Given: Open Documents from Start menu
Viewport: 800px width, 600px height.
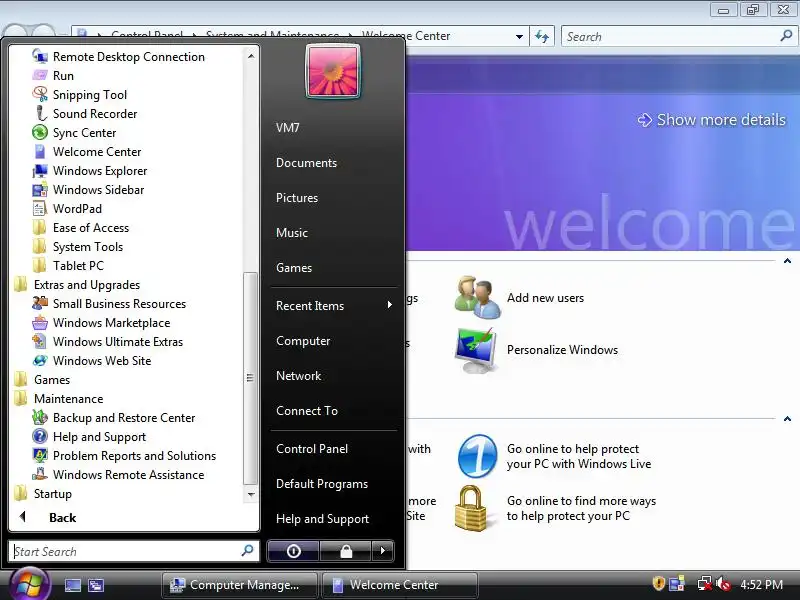Looking at the screenshot, I should coord(307,163).
